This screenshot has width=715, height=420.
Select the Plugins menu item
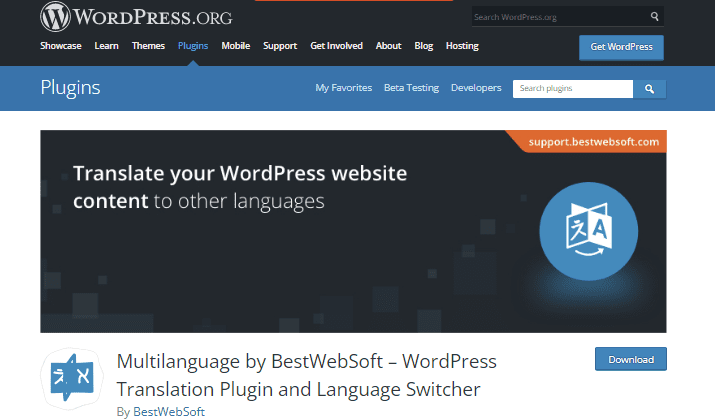coord(193,46)
